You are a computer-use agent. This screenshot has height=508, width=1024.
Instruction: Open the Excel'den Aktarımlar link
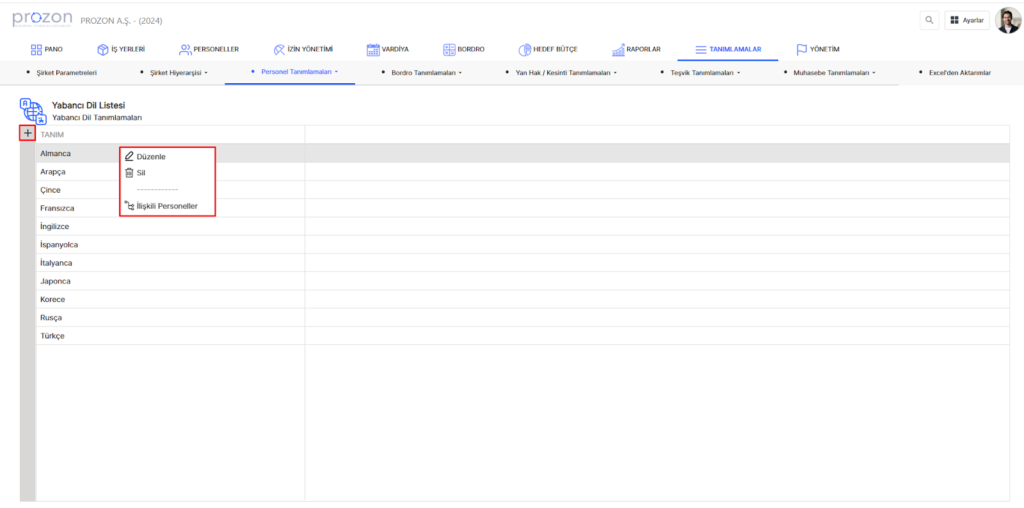959,73
